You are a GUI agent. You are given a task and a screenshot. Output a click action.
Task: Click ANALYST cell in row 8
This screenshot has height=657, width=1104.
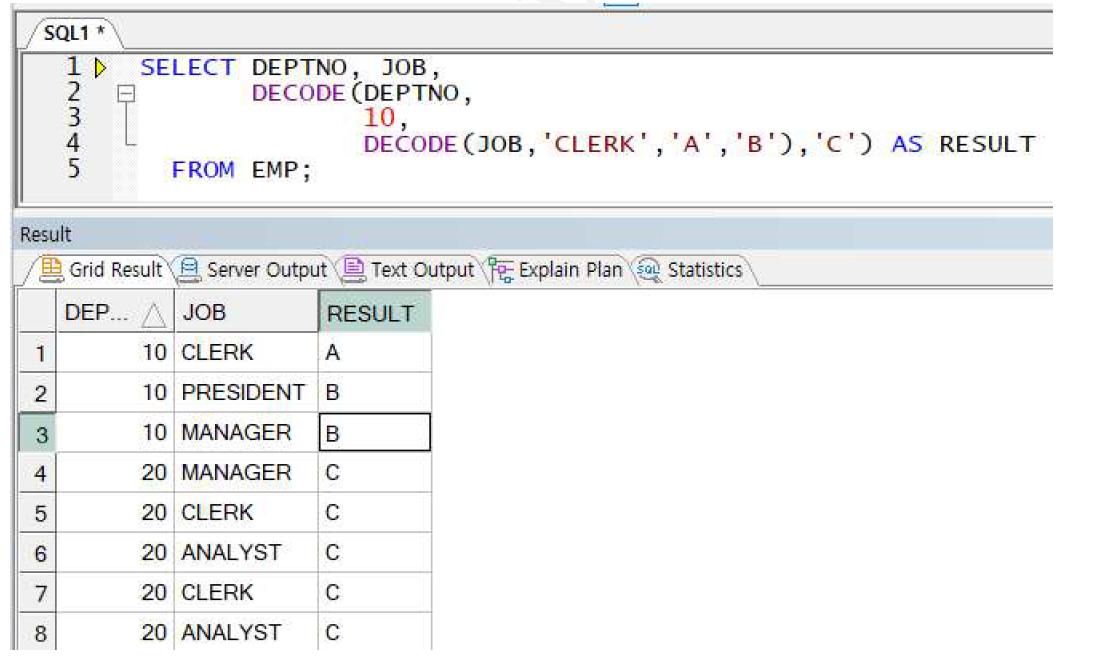(x=246, y=632)
